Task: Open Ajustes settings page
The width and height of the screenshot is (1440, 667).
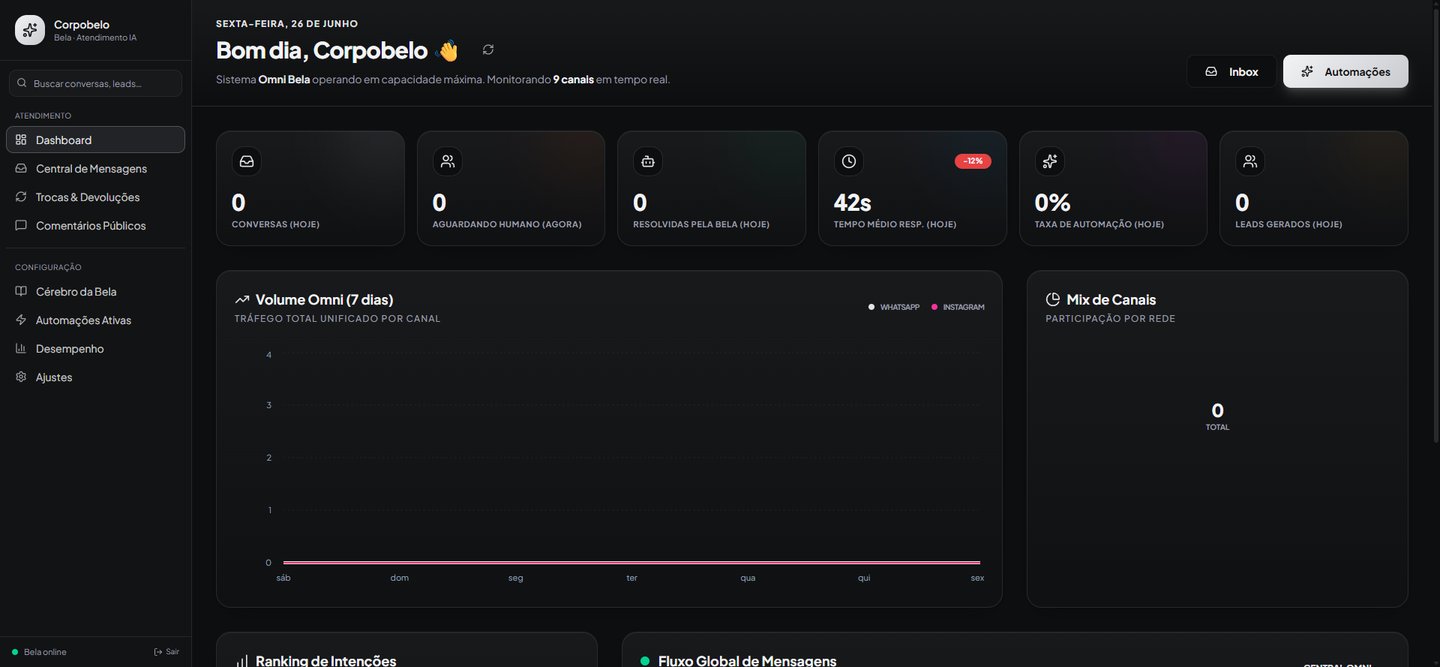Action: pos(96,377)
